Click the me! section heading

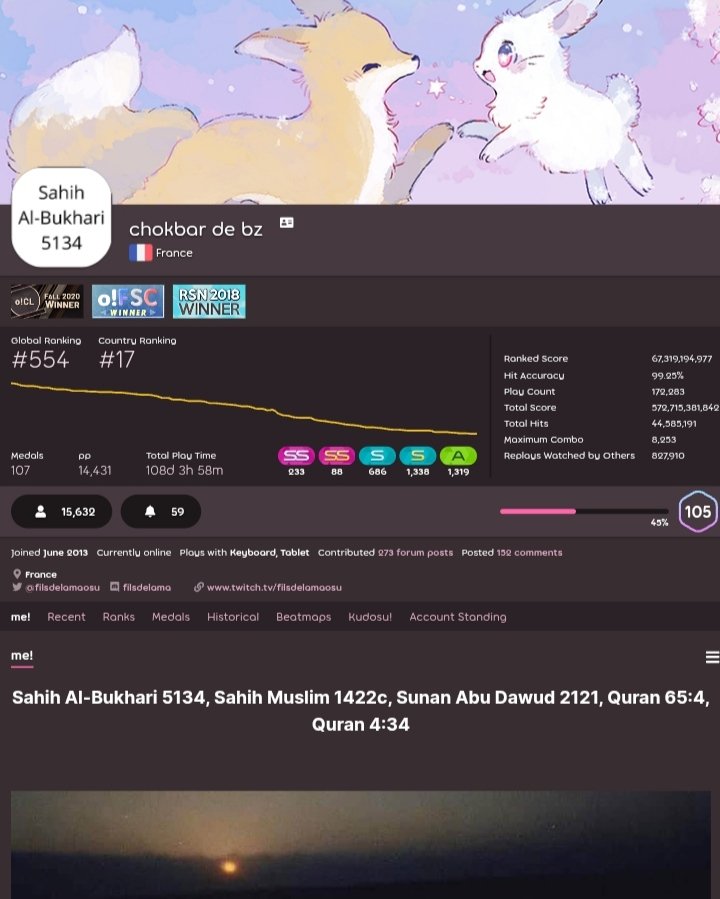22,655
